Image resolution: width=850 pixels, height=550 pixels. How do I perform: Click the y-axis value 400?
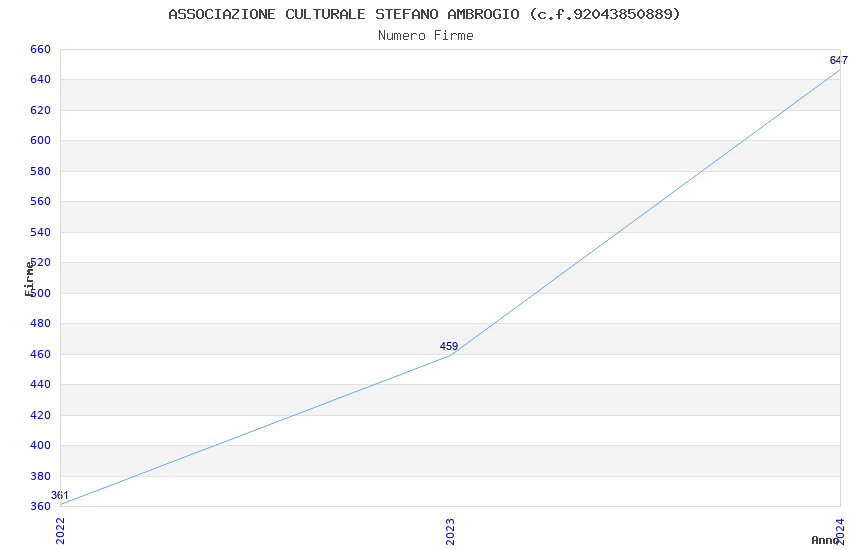click(x=40, y=445)
